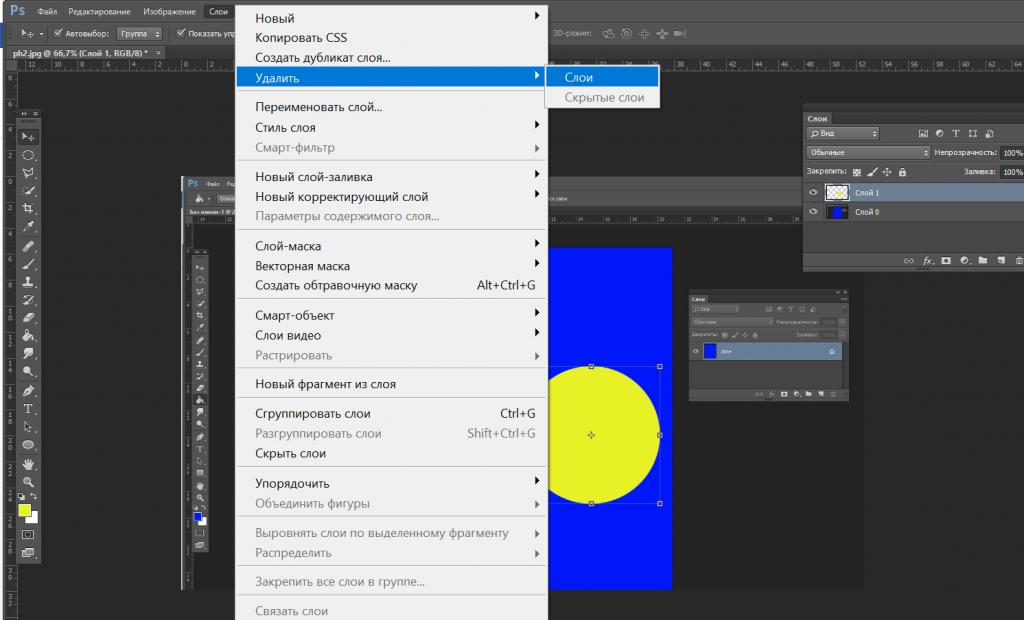Select the Слой 0 layer thumbnail
Viewport: 1024px width, 620px height.
click(x=836, y=212)
